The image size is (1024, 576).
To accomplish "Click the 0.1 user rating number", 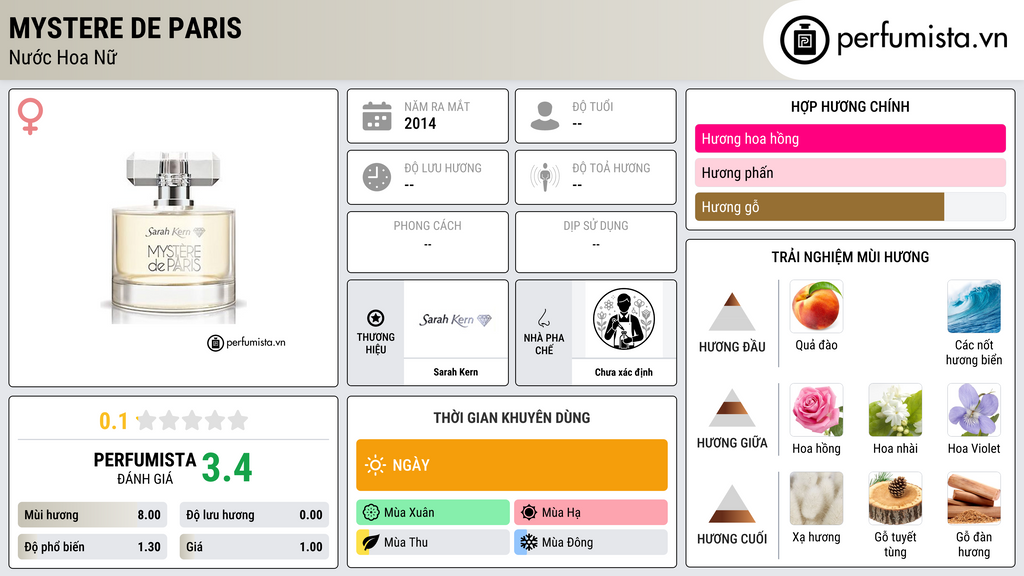I will 113,421.
